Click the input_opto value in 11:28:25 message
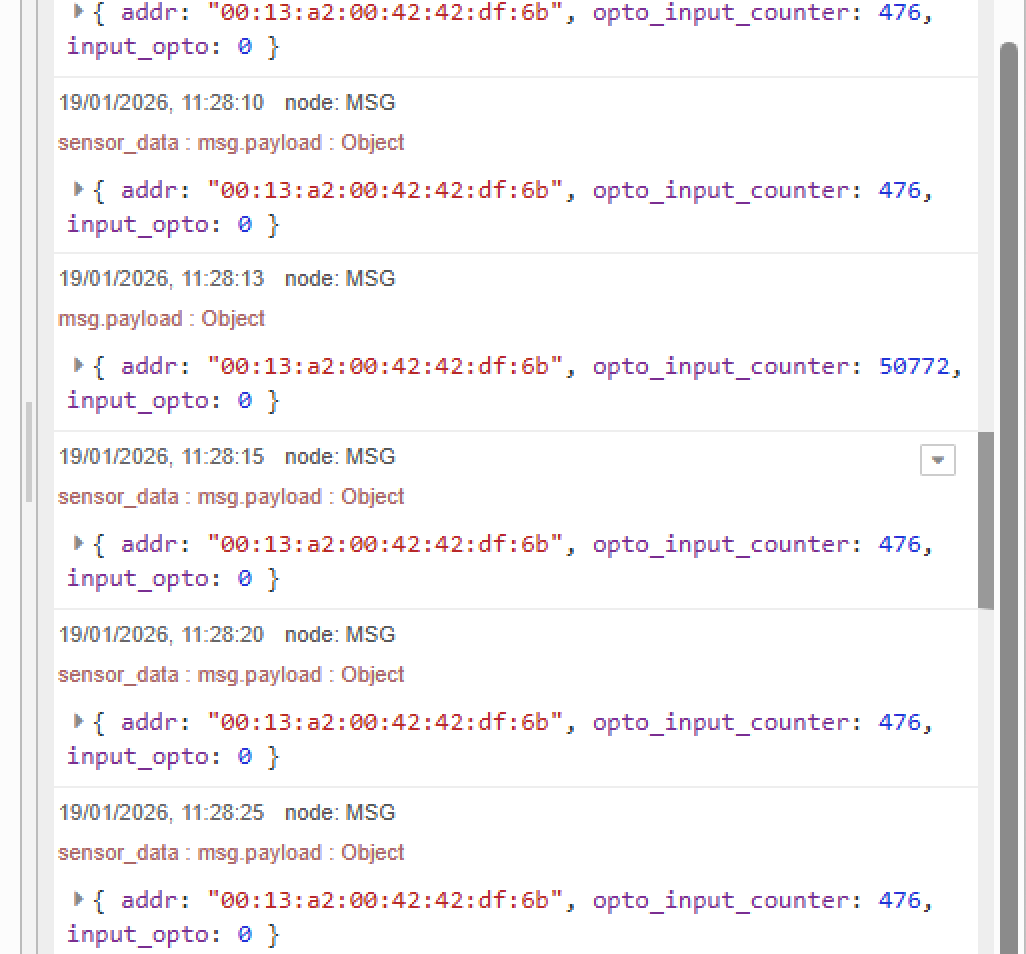The height and width of the screenshot is (954, 1026). [244, 934]
